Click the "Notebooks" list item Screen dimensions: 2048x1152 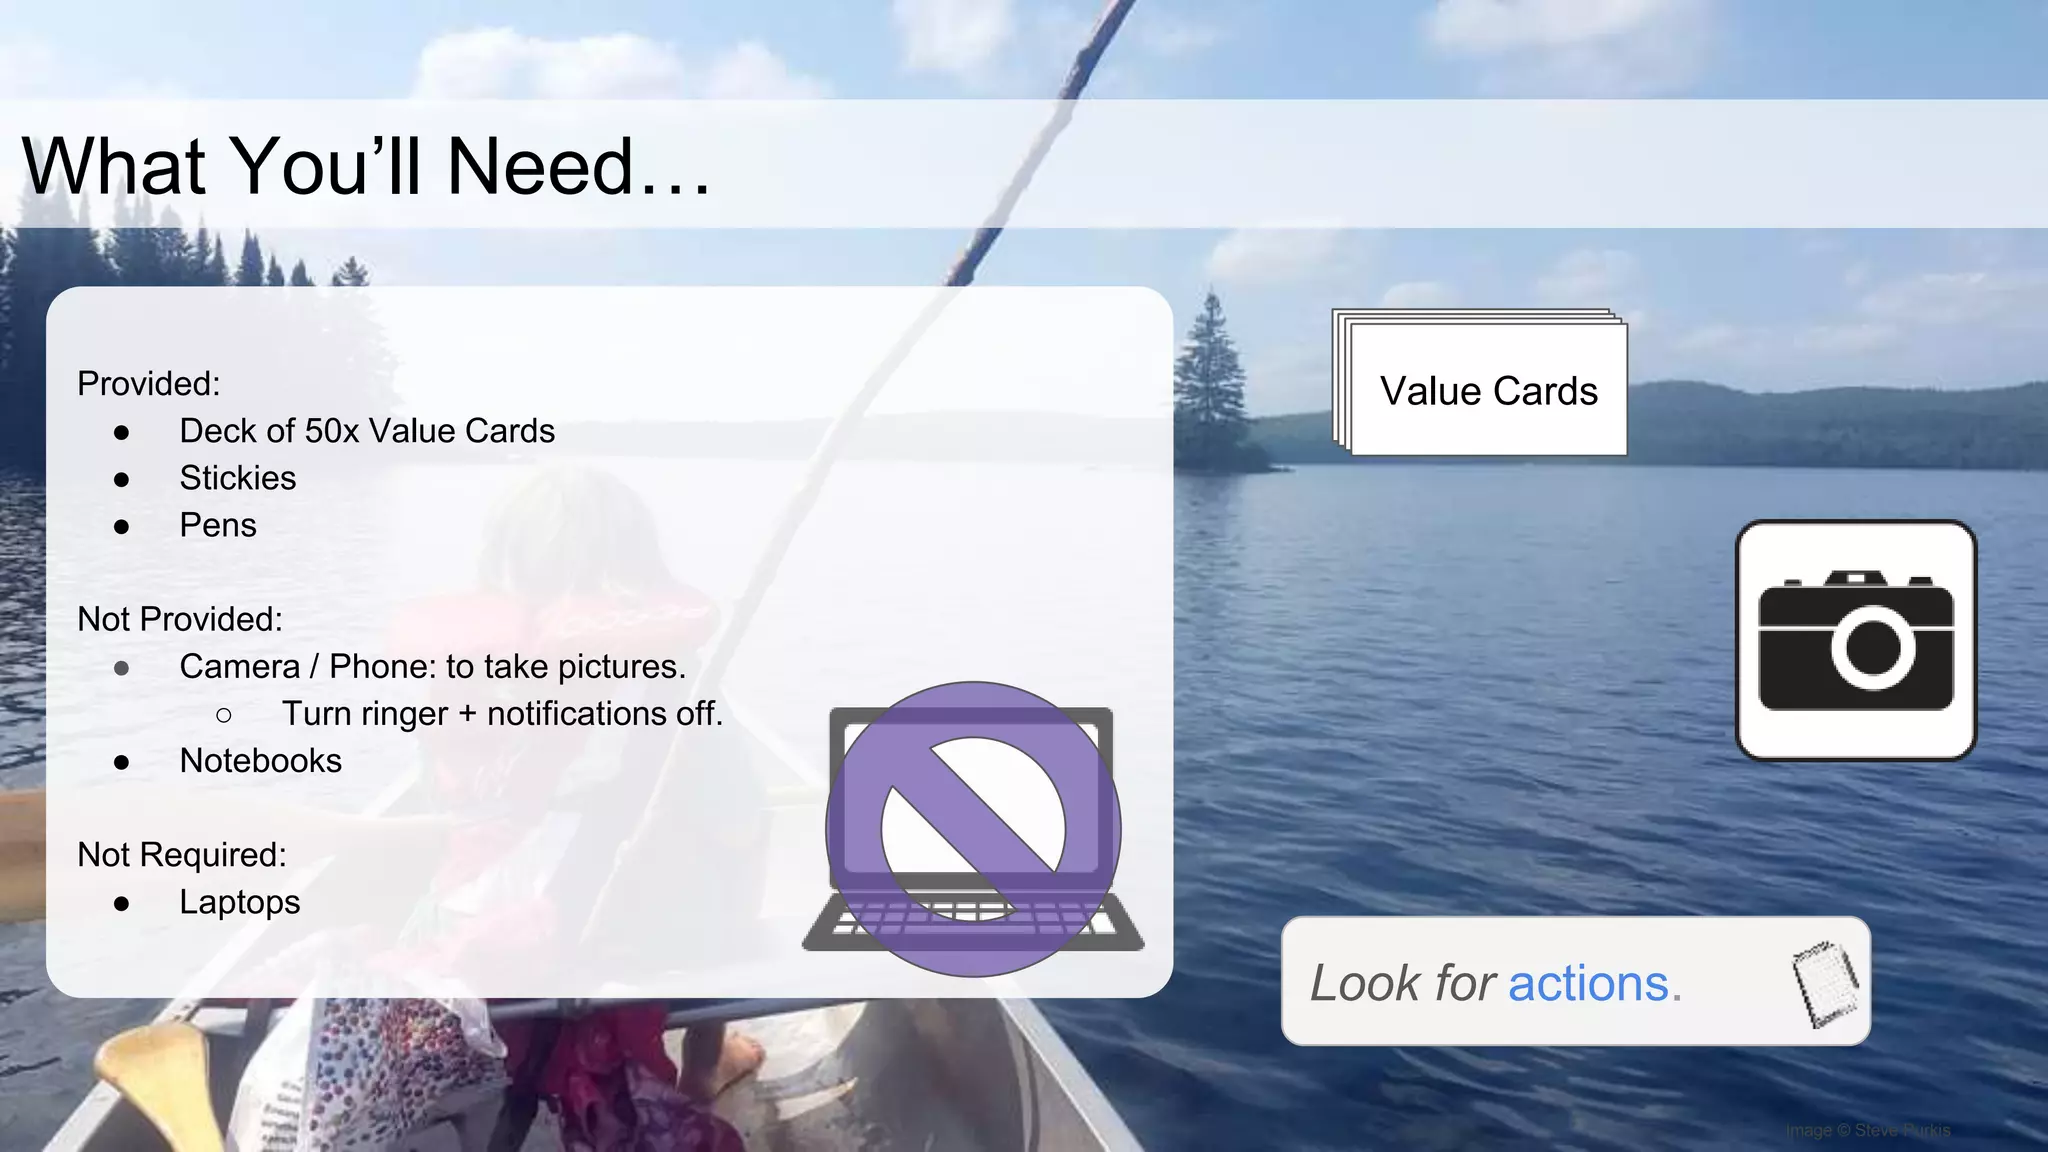pos(260,761)
